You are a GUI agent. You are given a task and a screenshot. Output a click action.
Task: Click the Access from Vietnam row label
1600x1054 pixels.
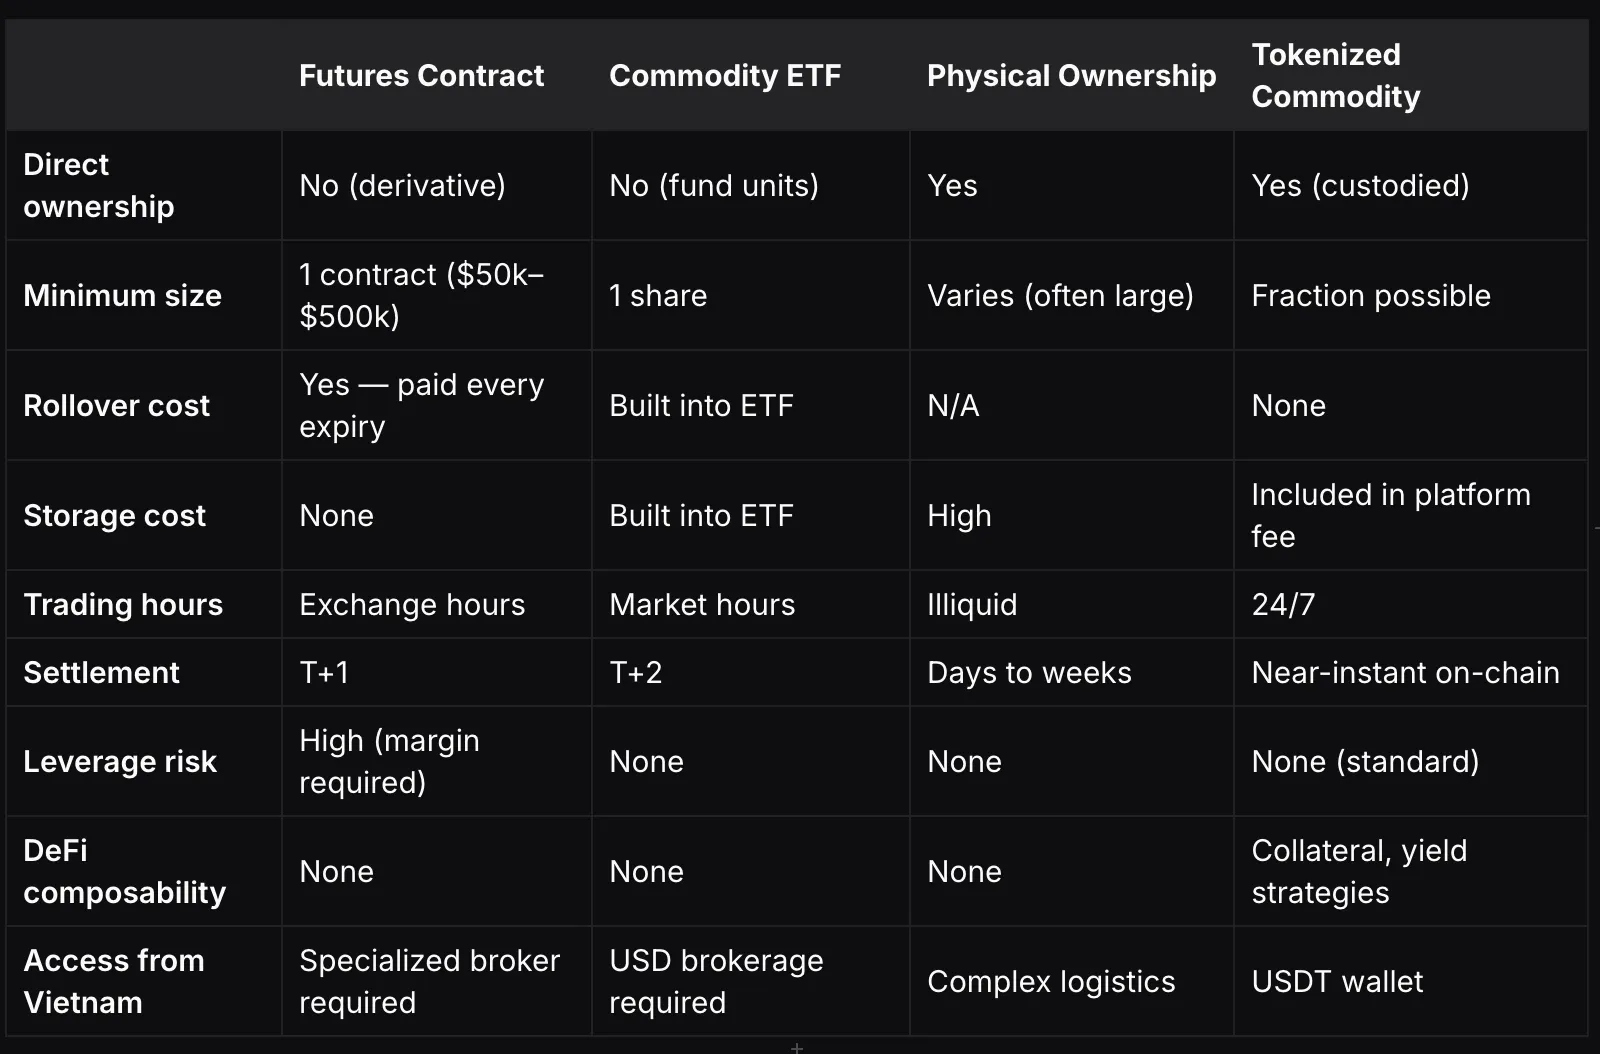113,982
